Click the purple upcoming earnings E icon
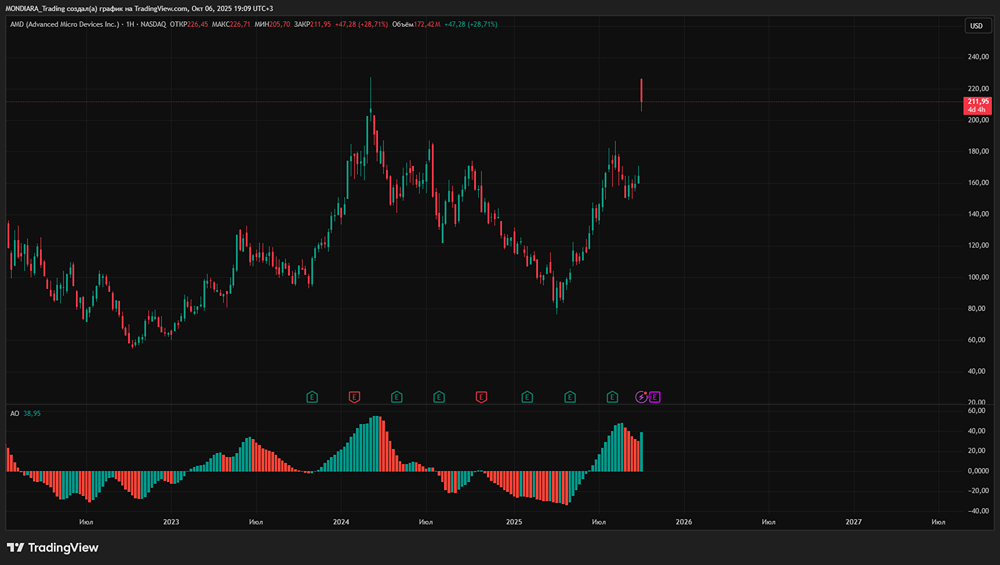The width and height of the screenshot is (1000, 565). (x=655, y=397)
